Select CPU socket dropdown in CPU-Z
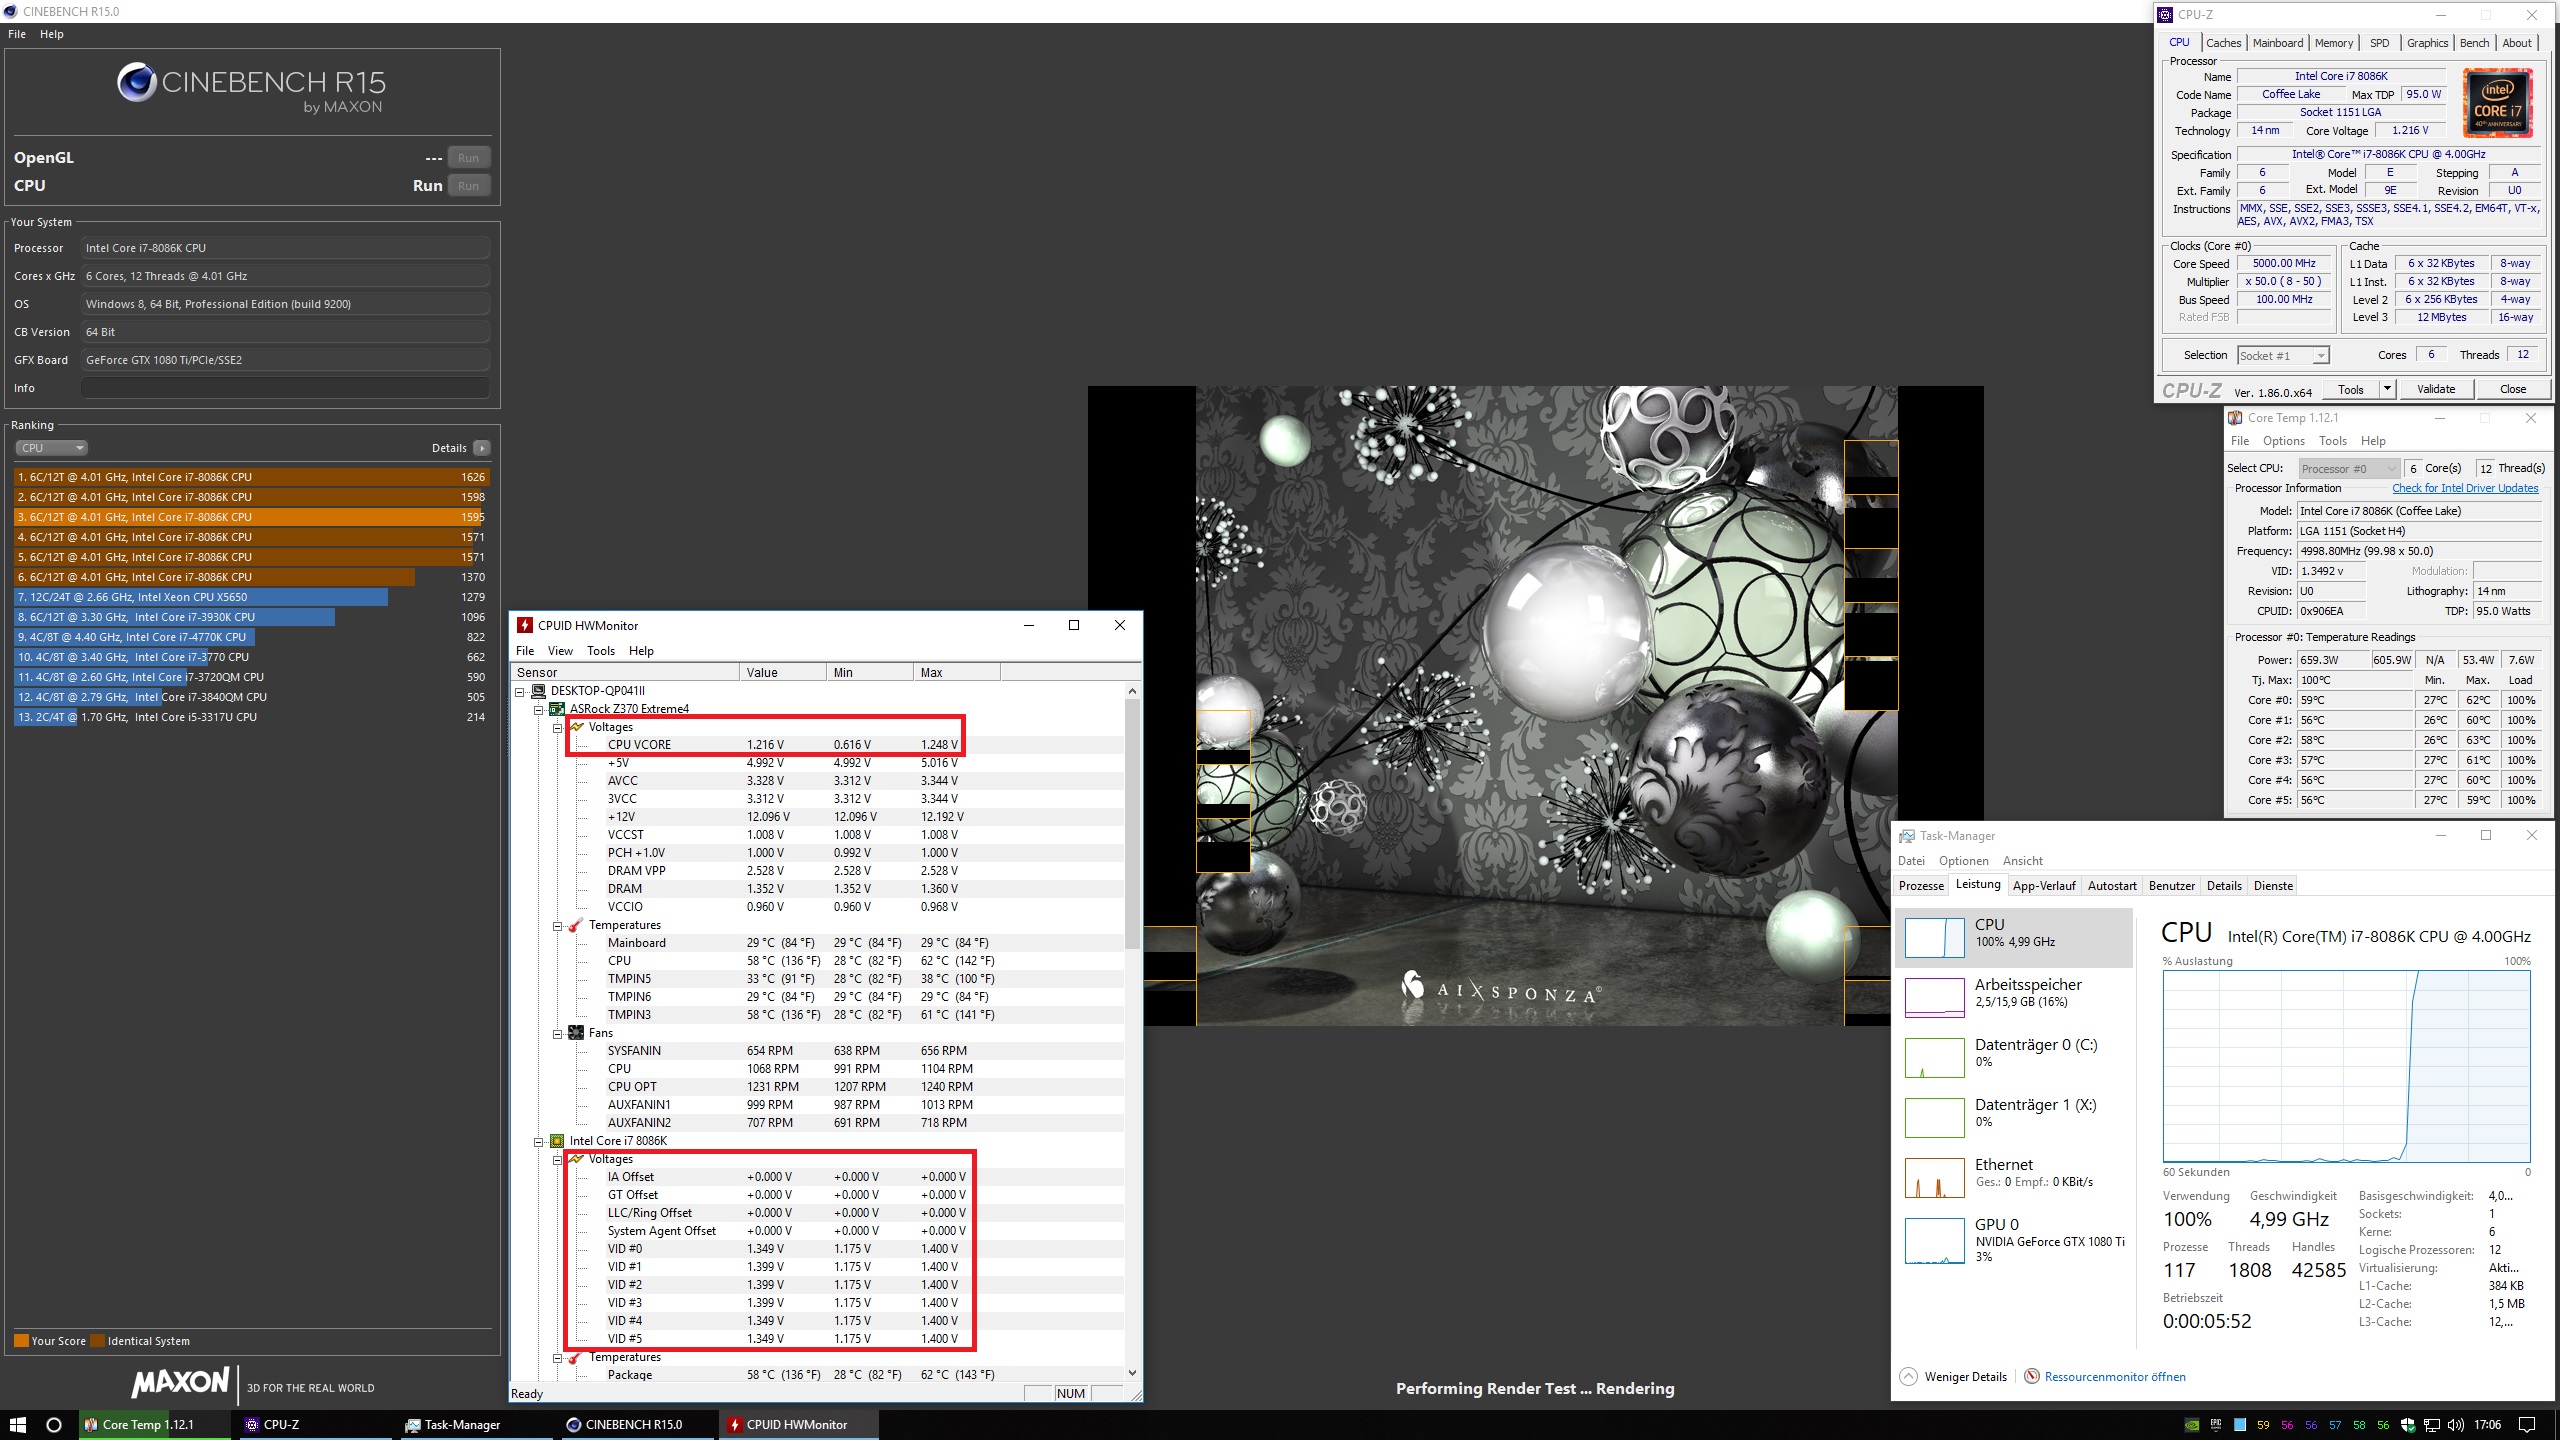Image resolution: width=2560 pixels, height=1440 pixels. 2277,353
